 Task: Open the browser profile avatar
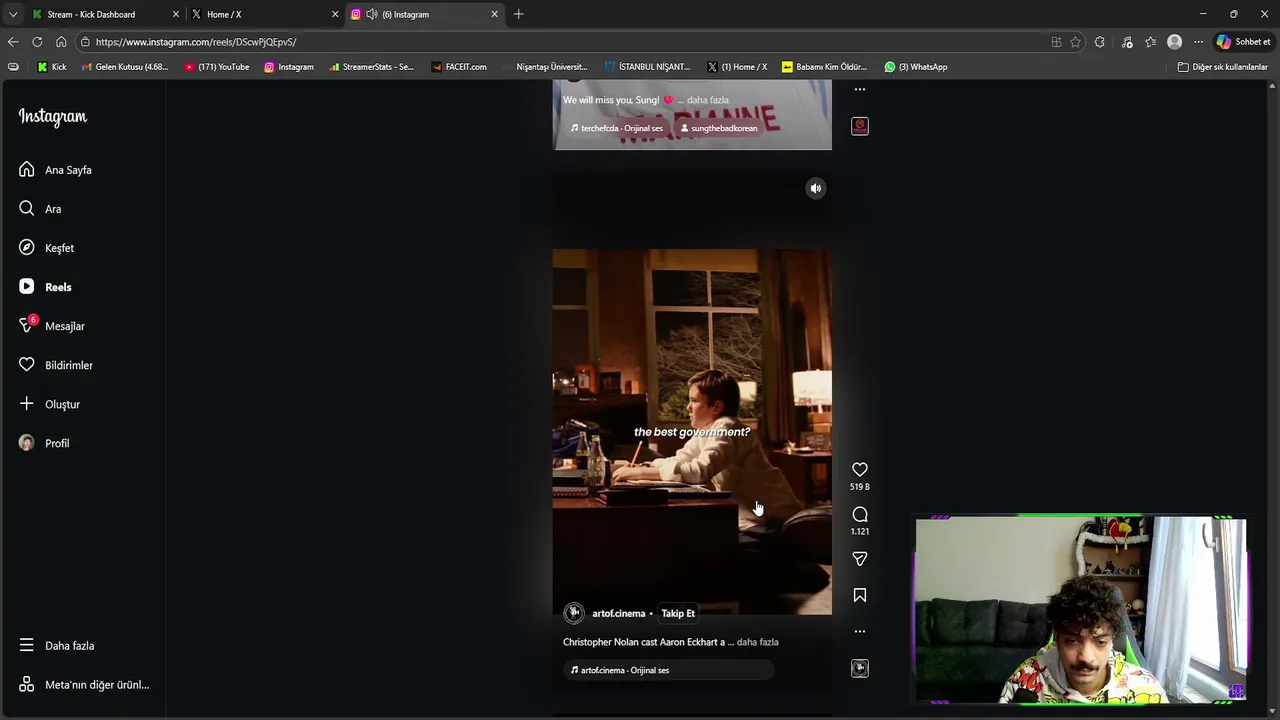1175,42
